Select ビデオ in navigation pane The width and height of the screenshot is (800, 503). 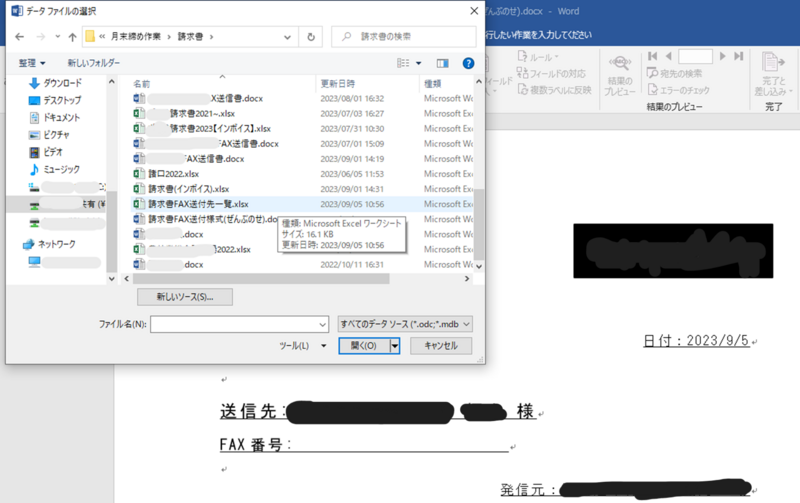[x=46, y=152]
